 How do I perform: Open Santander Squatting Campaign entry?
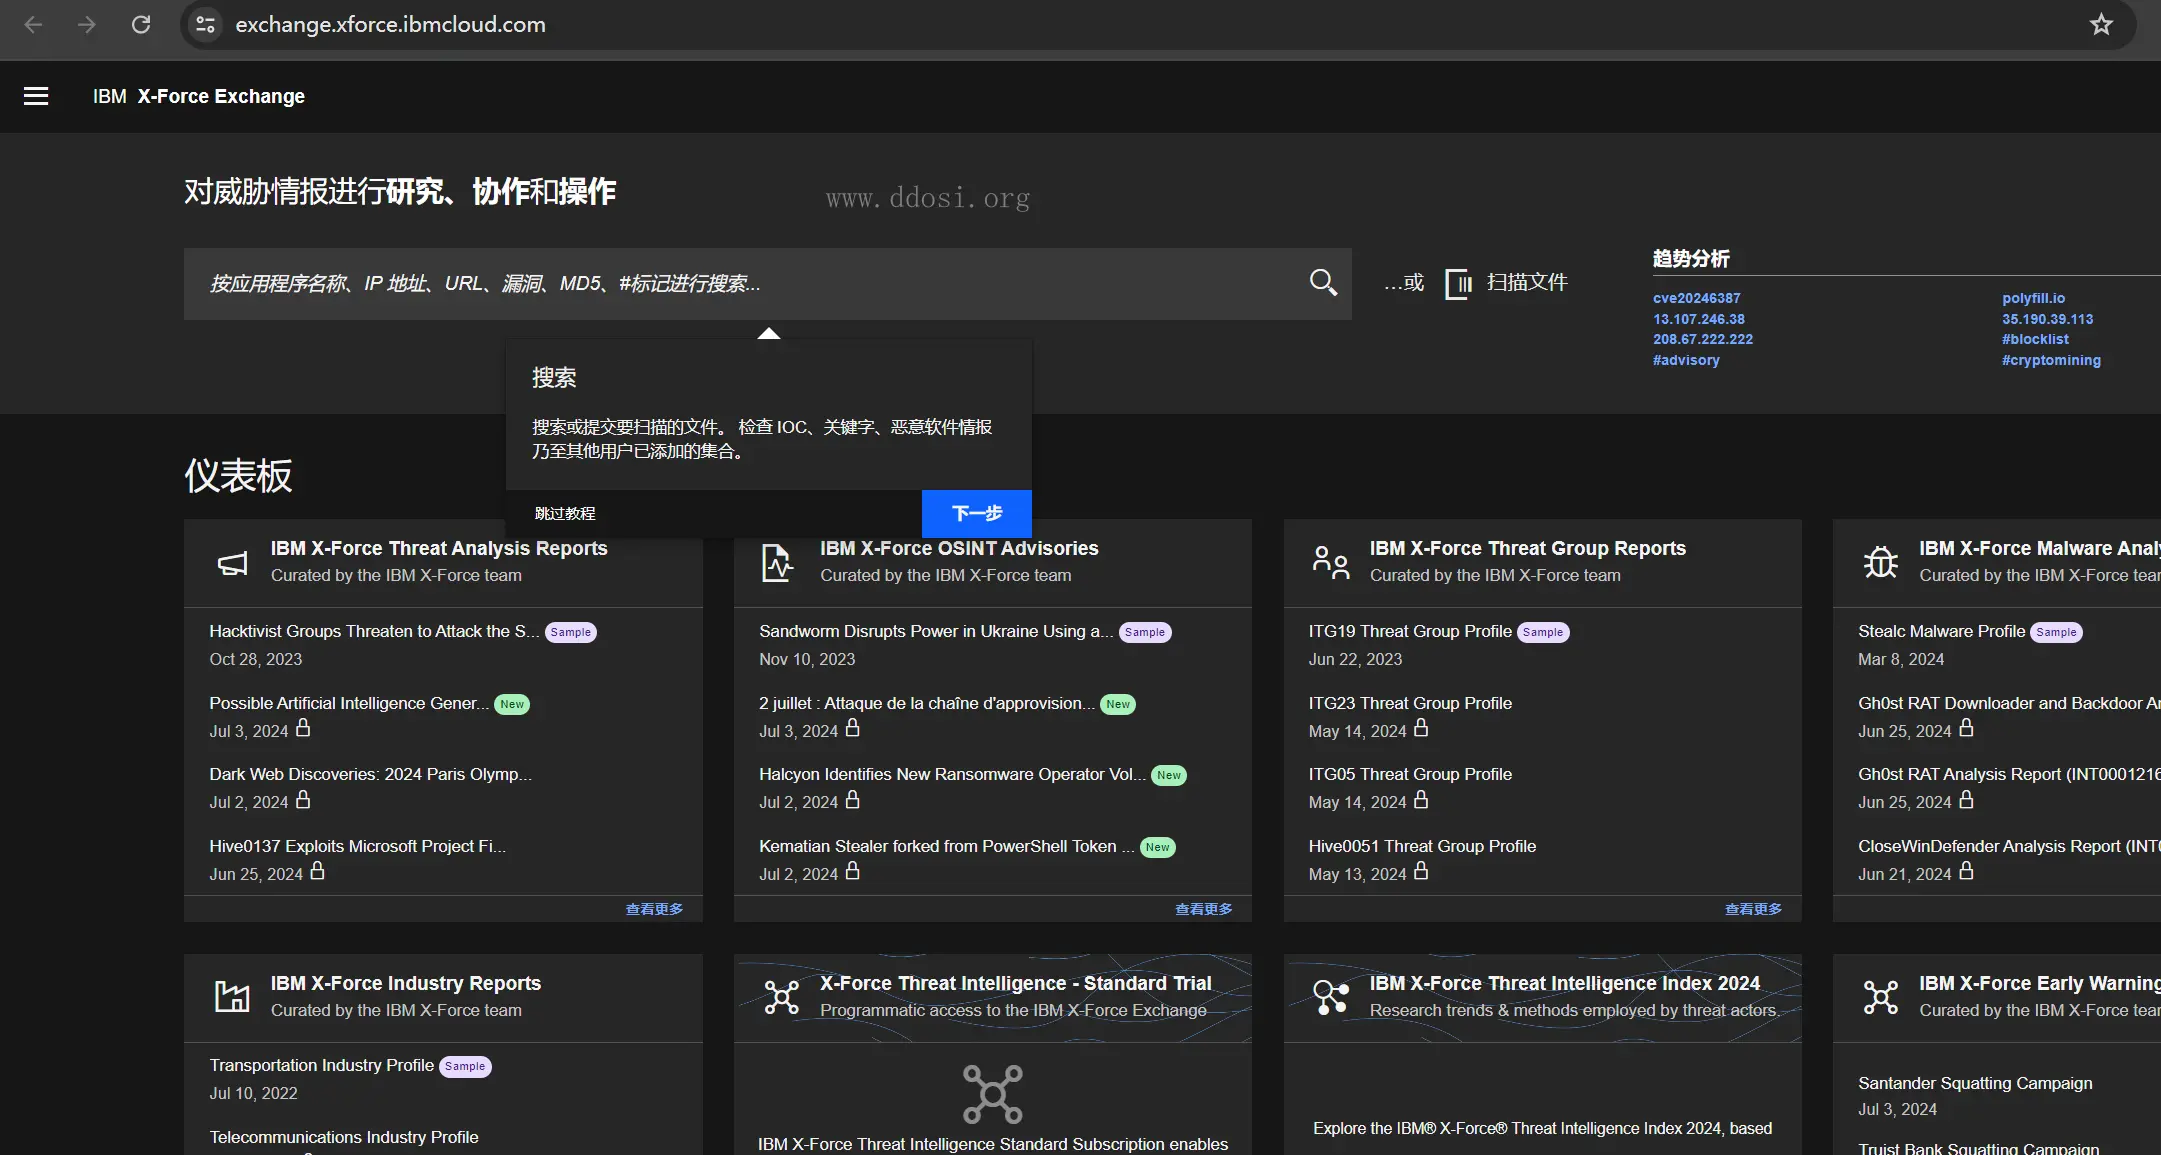click(1975, 1083)
